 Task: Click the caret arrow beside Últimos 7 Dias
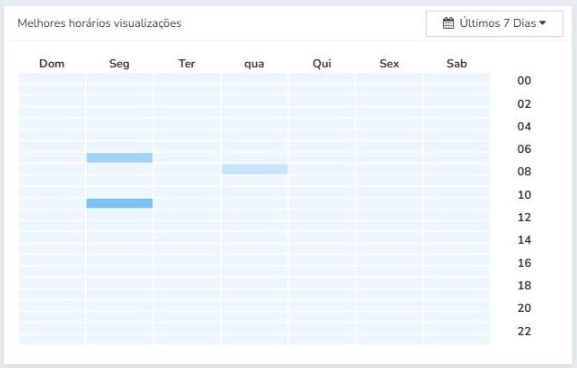click(542, 23)
